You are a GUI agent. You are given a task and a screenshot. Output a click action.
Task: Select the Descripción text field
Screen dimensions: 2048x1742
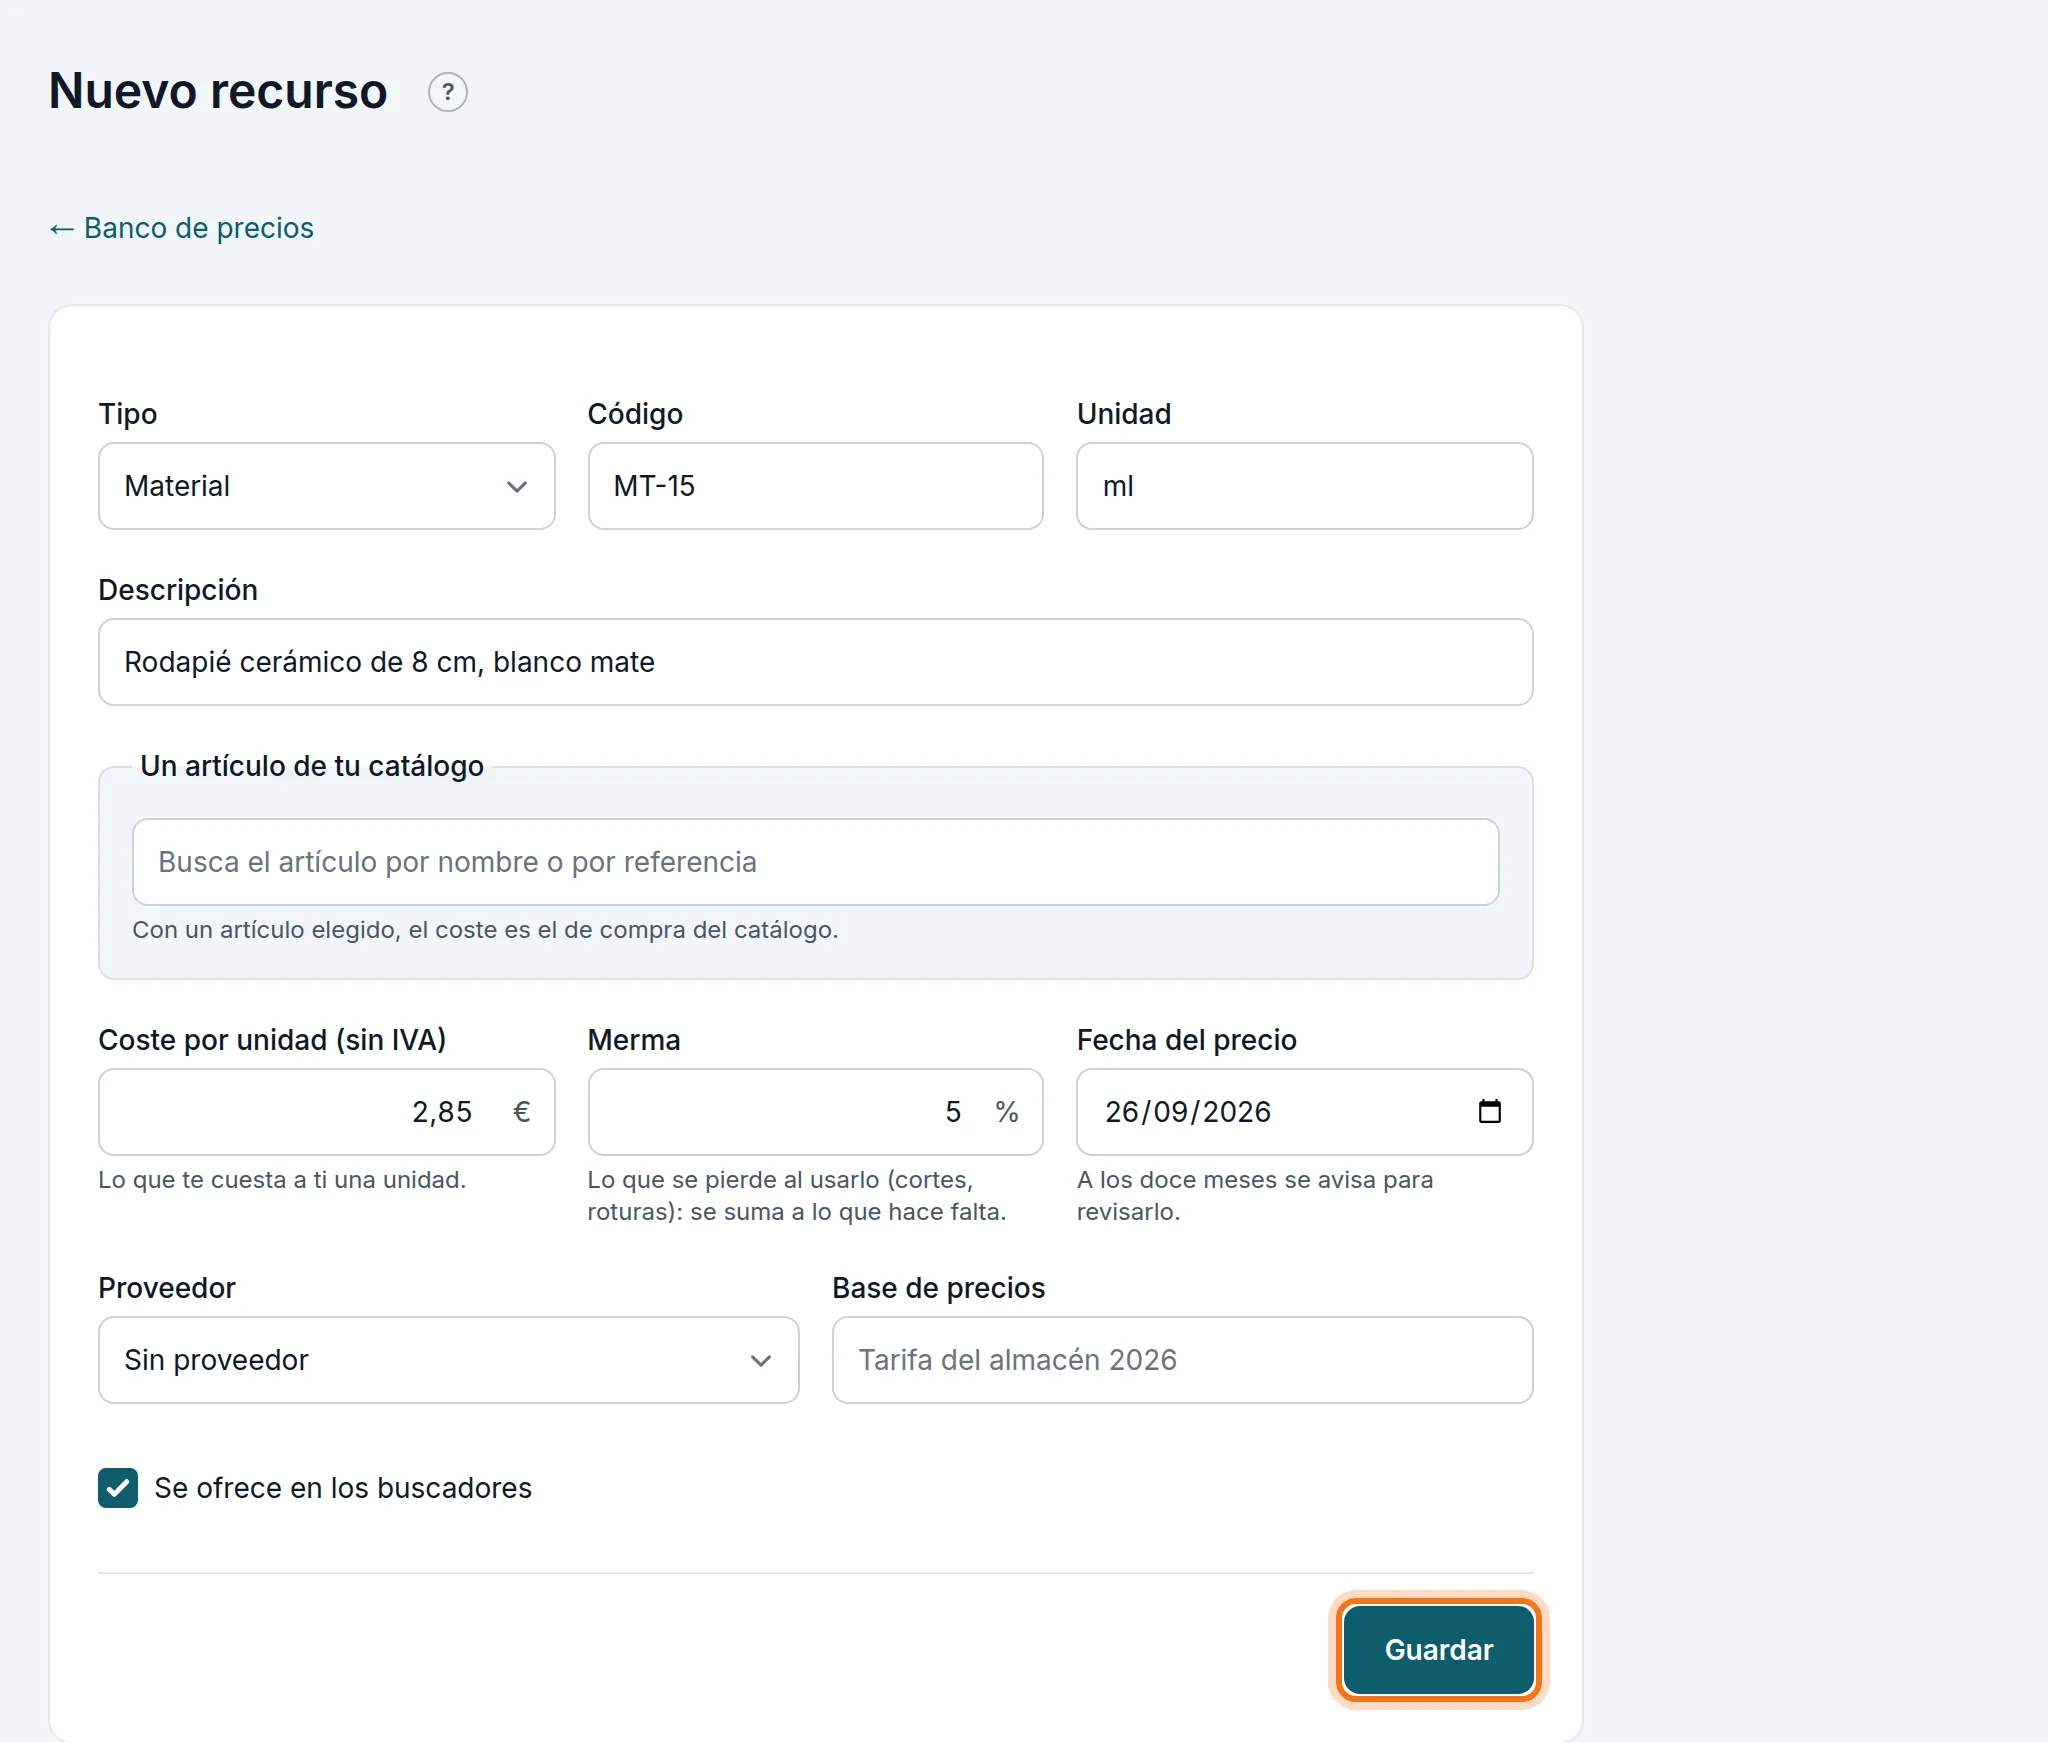click(815, 662)
